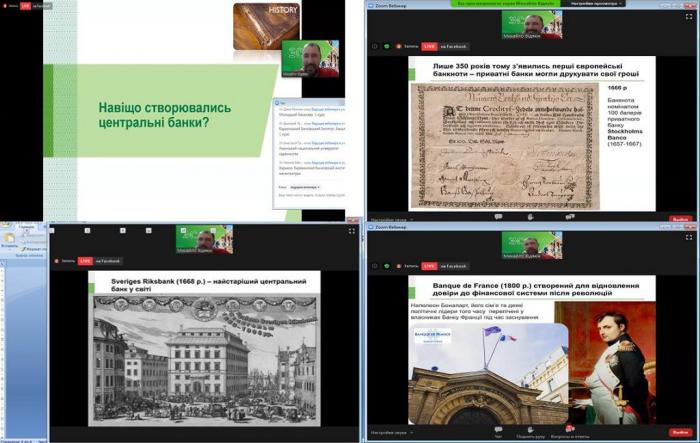Click speaker video above the Sveriges Riksbank slide
Viewport: 700px width, 443px height.
(204, 239)
